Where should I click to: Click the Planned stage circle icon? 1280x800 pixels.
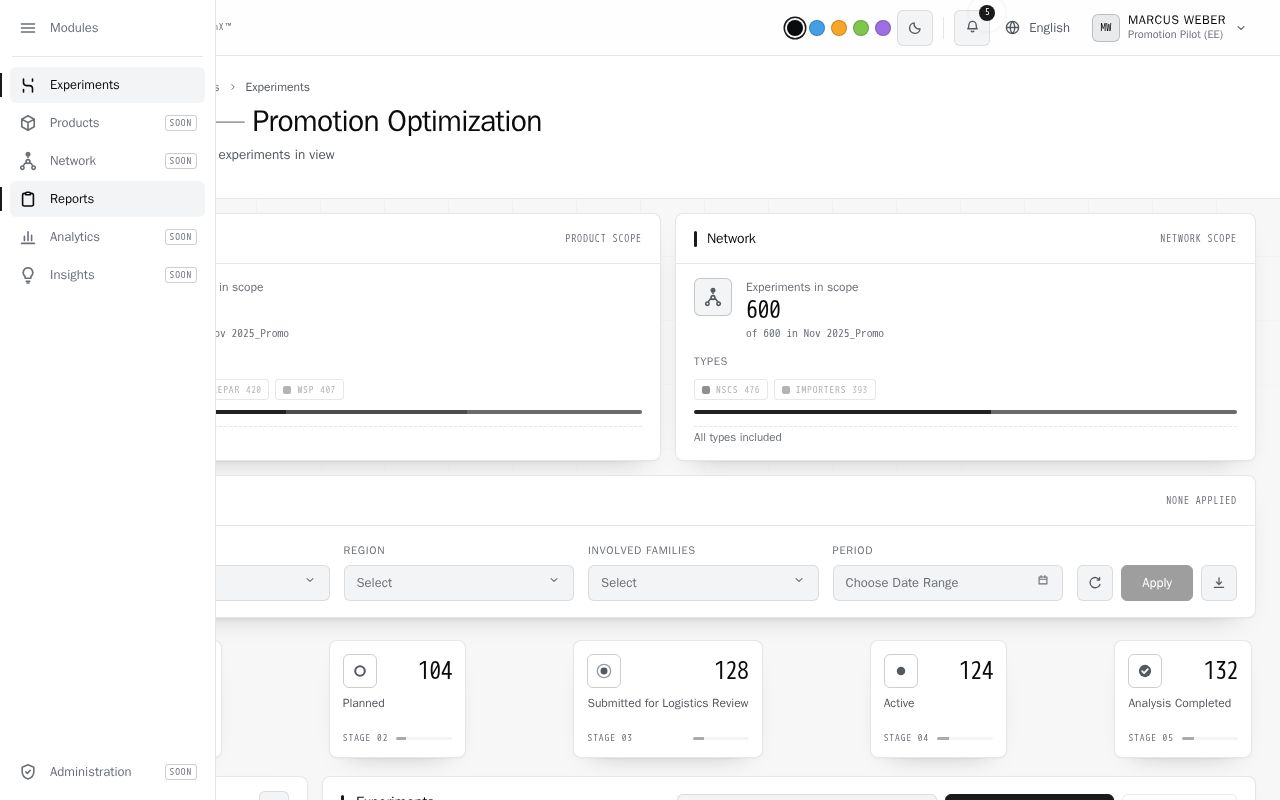coord(360,671)
